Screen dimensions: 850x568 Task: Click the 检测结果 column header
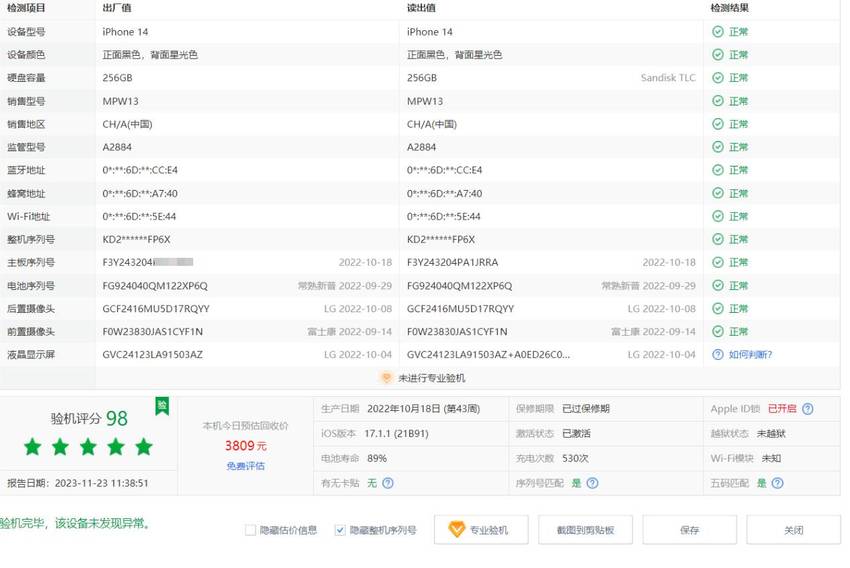(730, 8)
